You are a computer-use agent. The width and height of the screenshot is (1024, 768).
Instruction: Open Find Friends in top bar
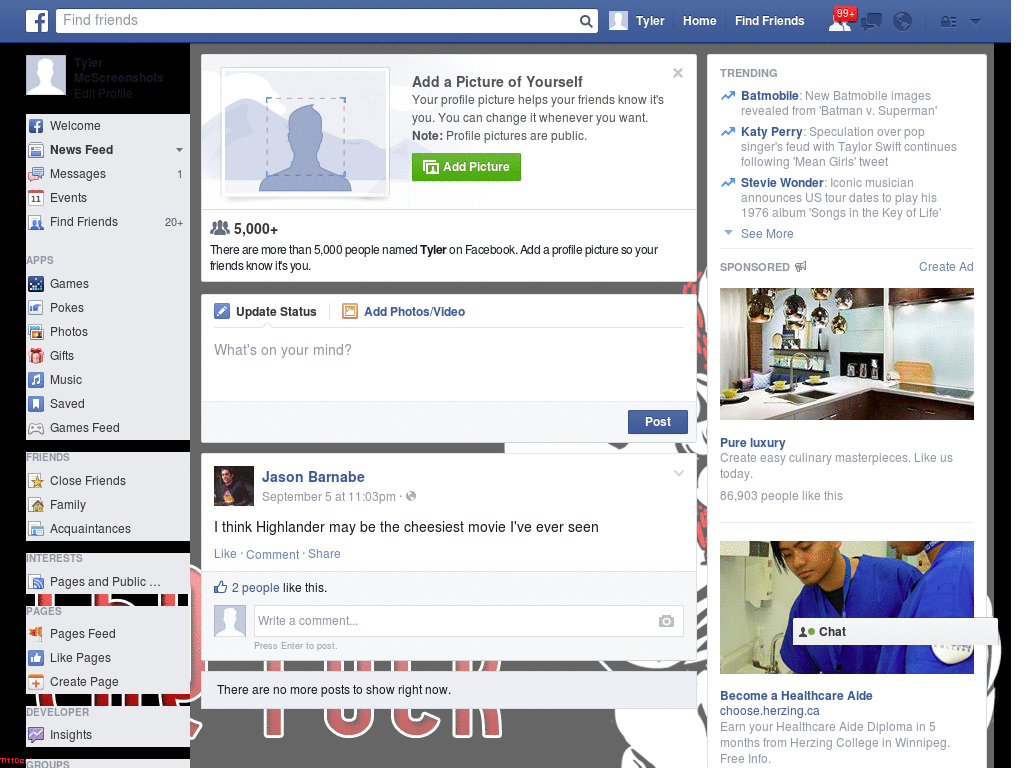point(769,21)
